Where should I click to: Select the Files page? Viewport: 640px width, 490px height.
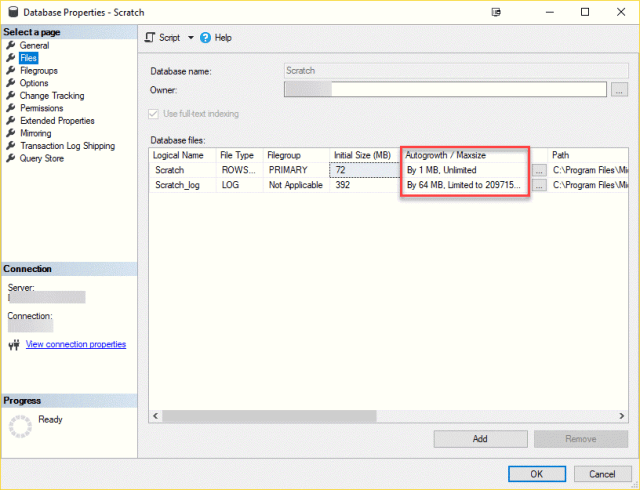point(29,58)
